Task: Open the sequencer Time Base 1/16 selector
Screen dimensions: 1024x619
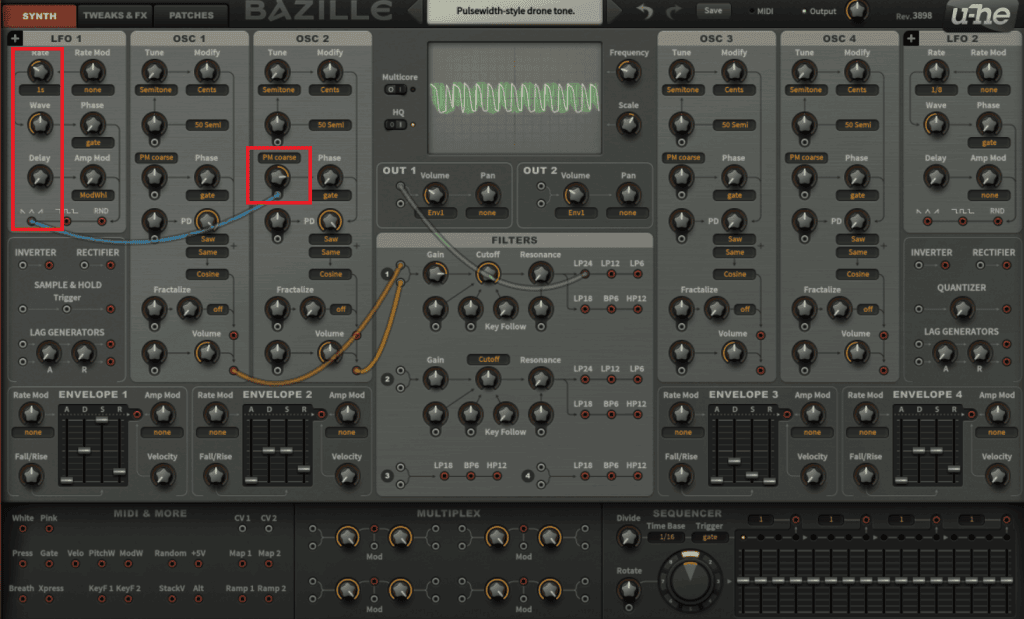Action: click(665, 537)
